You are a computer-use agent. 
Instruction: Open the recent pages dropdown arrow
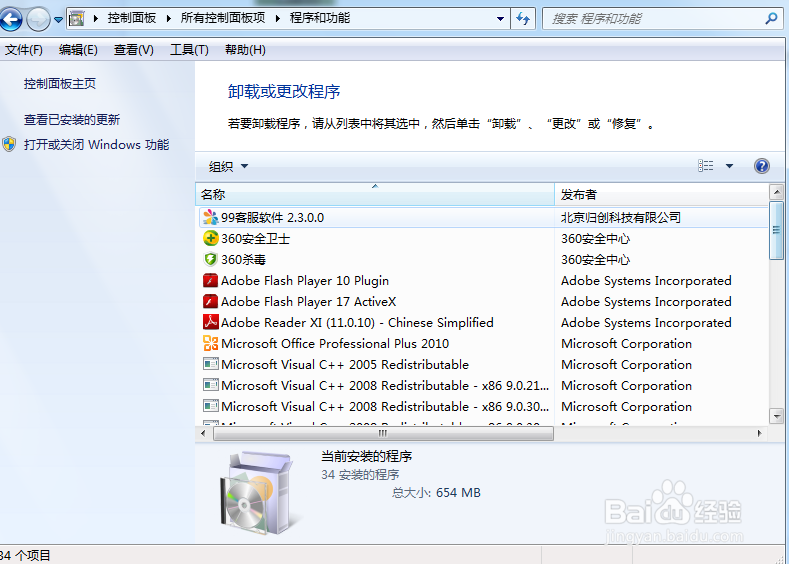pos(58,20)
